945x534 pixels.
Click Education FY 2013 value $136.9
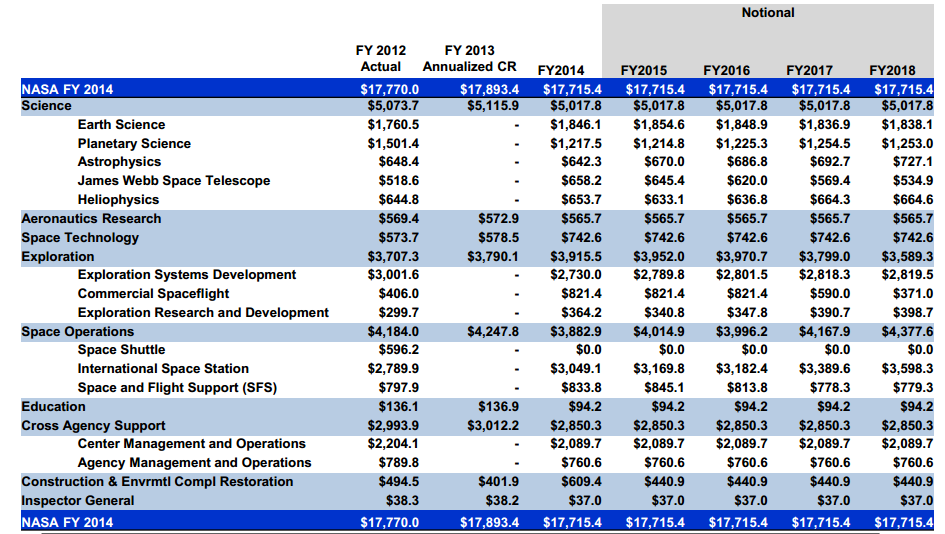pyautogui.click(x=498, y=407)
